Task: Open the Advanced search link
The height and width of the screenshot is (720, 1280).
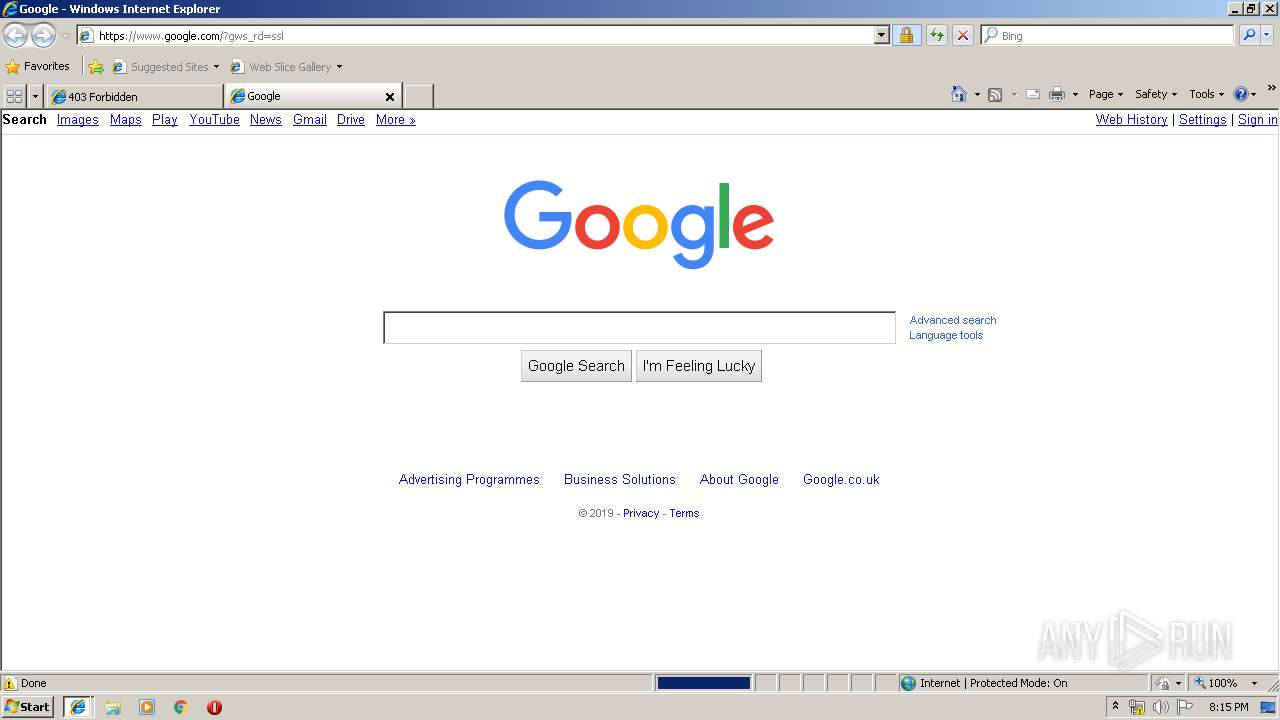Action: [952, 320]
